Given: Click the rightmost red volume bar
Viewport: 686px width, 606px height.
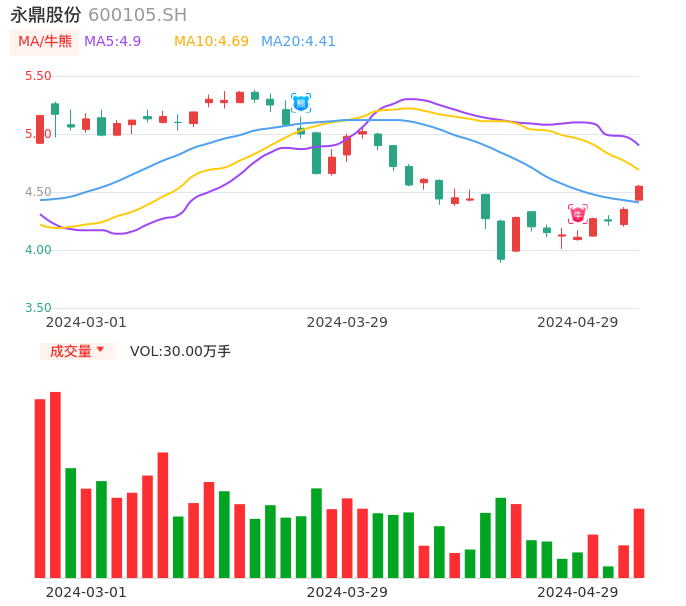Looking at the screenshot, I should (x=639, y=543).
